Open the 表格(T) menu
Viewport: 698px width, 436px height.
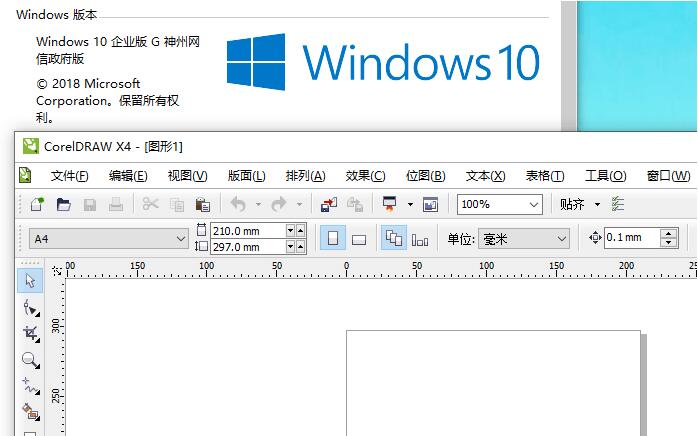(x=545, y=176)
